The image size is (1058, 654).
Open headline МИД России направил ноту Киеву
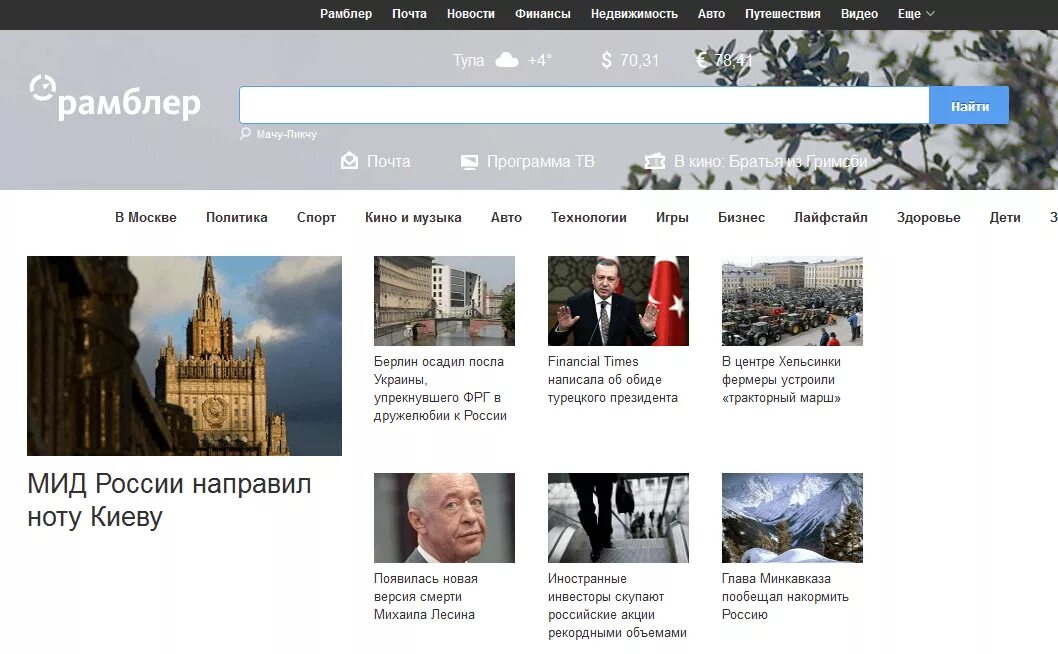pyautogui.click(x=169, y=500)
